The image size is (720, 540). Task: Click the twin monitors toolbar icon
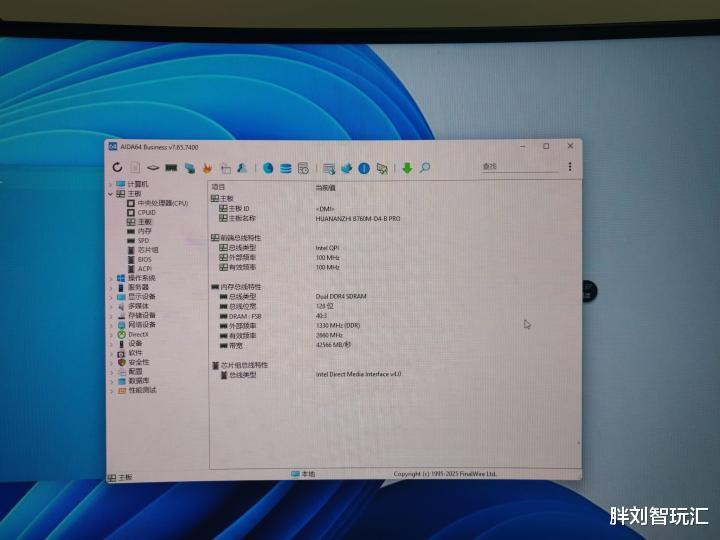click(x=189, y=168)
